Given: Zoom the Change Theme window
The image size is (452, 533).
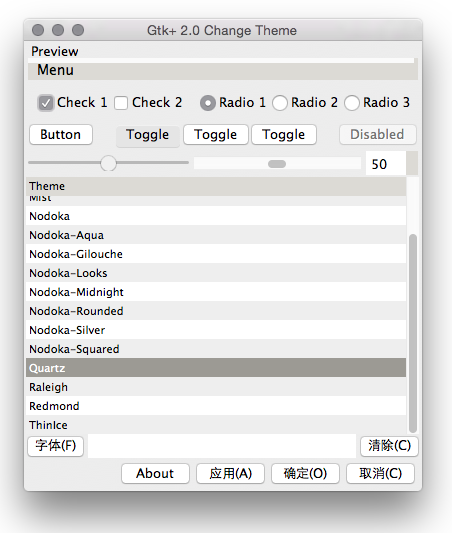Looking at the screenshot, I should [x=78, y=30].
